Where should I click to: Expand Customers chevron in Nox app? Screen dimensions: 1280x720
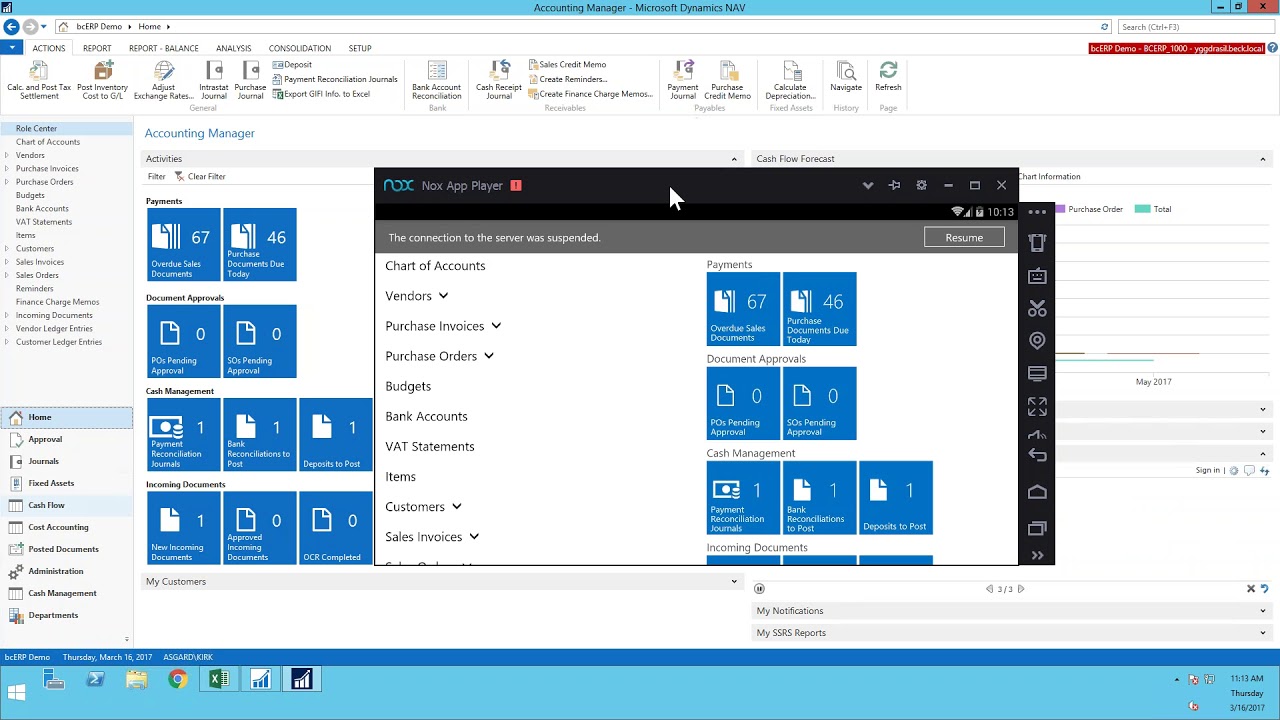pos(456,507)
